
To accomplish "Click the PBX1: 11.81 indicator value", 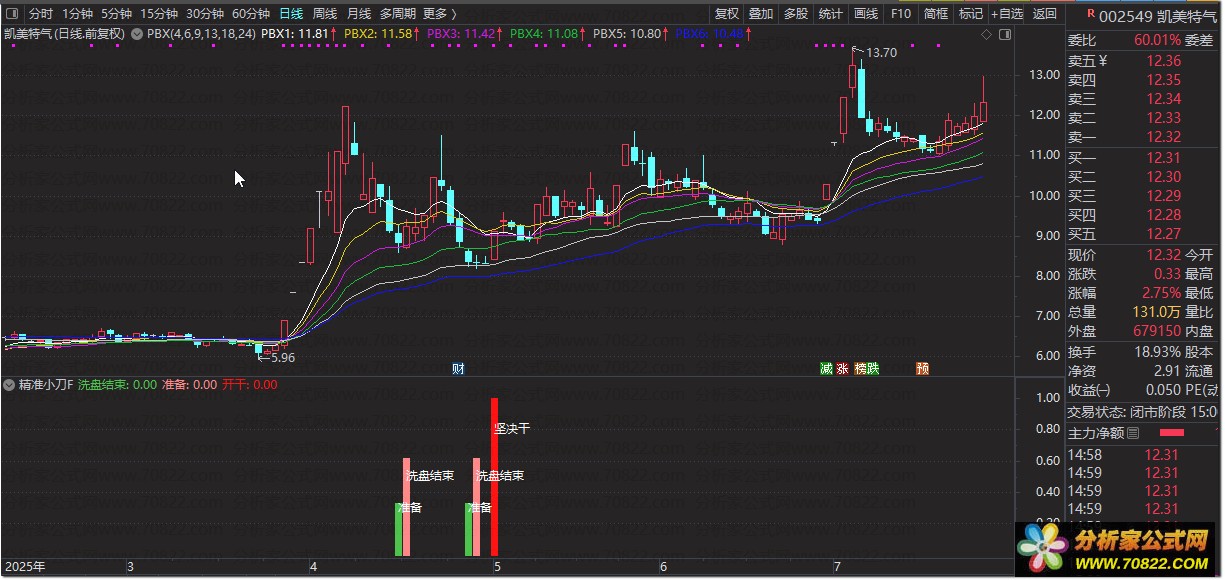I will pos(293,34).
